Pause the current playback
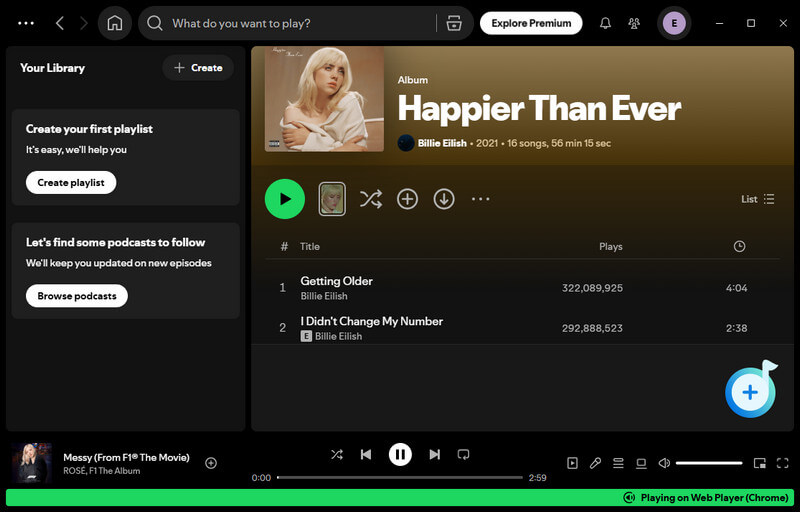 (400, 454)
